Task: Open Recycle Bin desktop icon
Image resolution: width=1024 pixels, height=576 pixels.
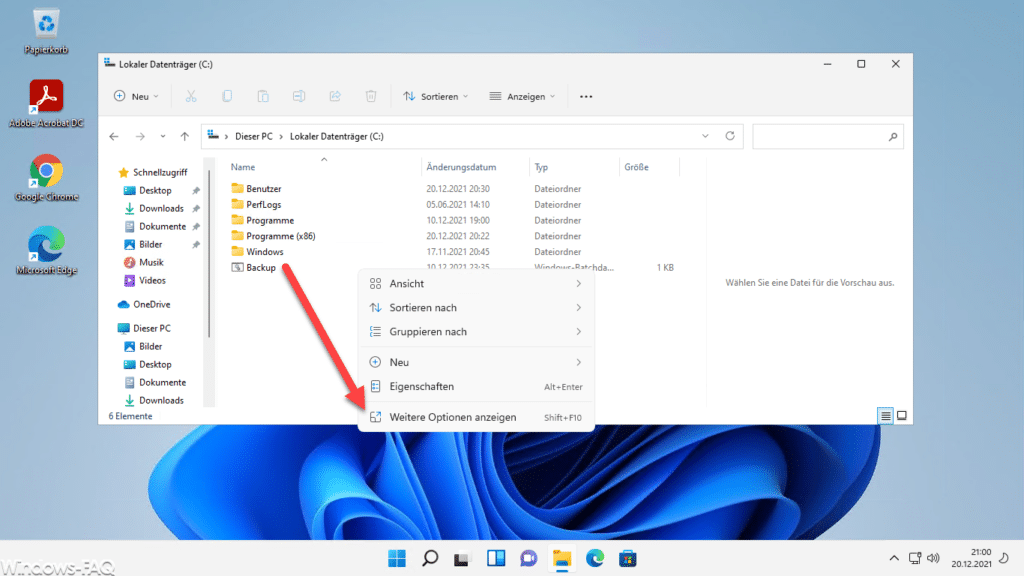Action: pyautogui.click(x=46, y=31)
